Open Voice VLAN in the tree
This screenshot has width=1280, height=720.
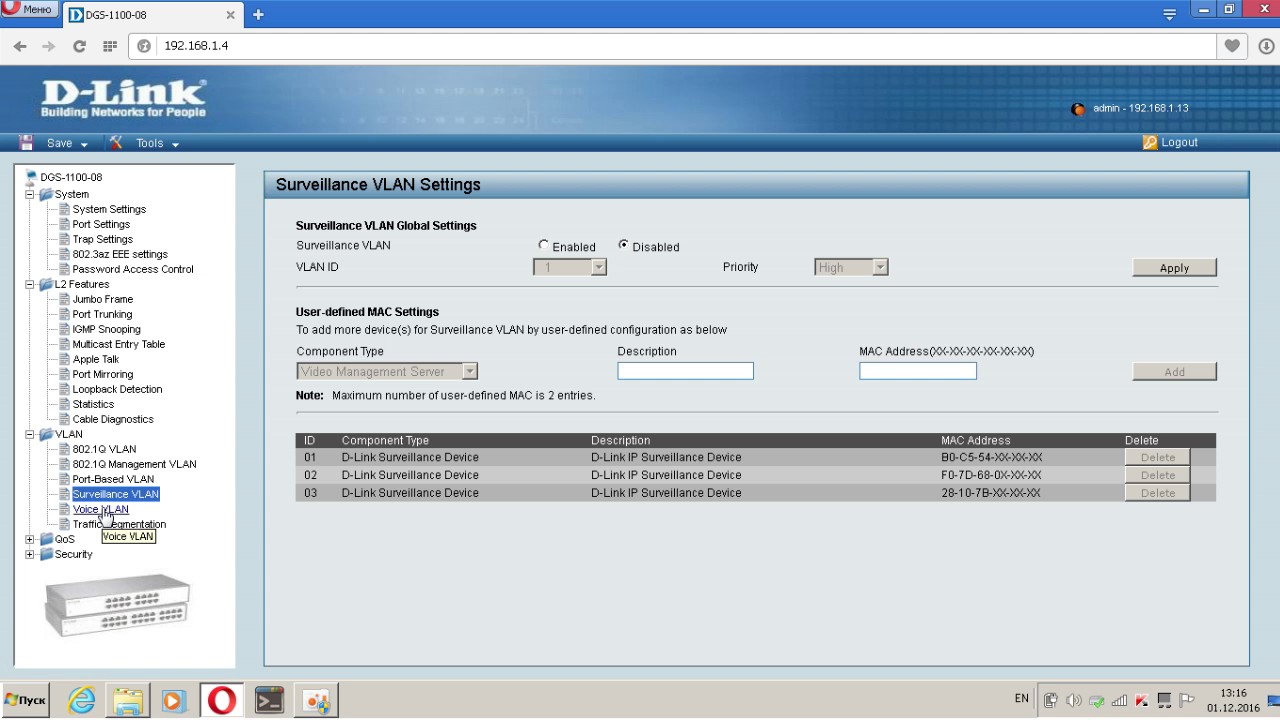[100, 509]
